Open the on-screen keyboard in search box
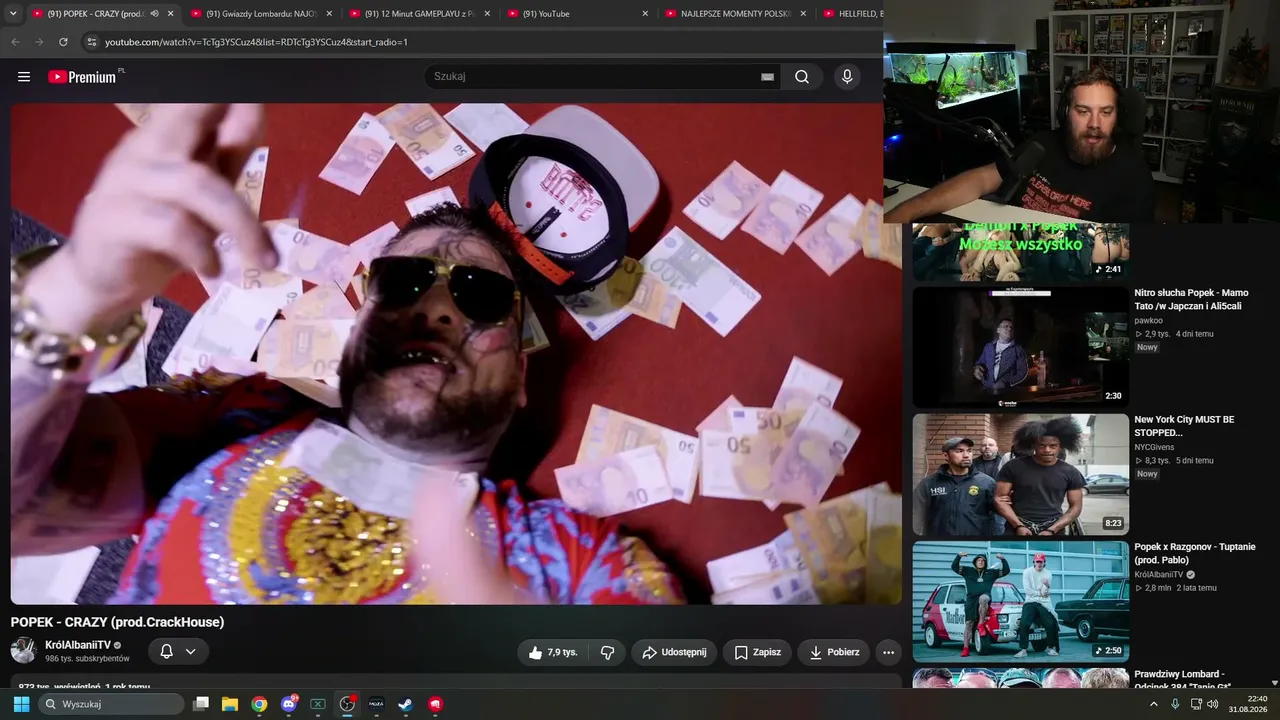Screen dimensions: 1280x720 767,77
